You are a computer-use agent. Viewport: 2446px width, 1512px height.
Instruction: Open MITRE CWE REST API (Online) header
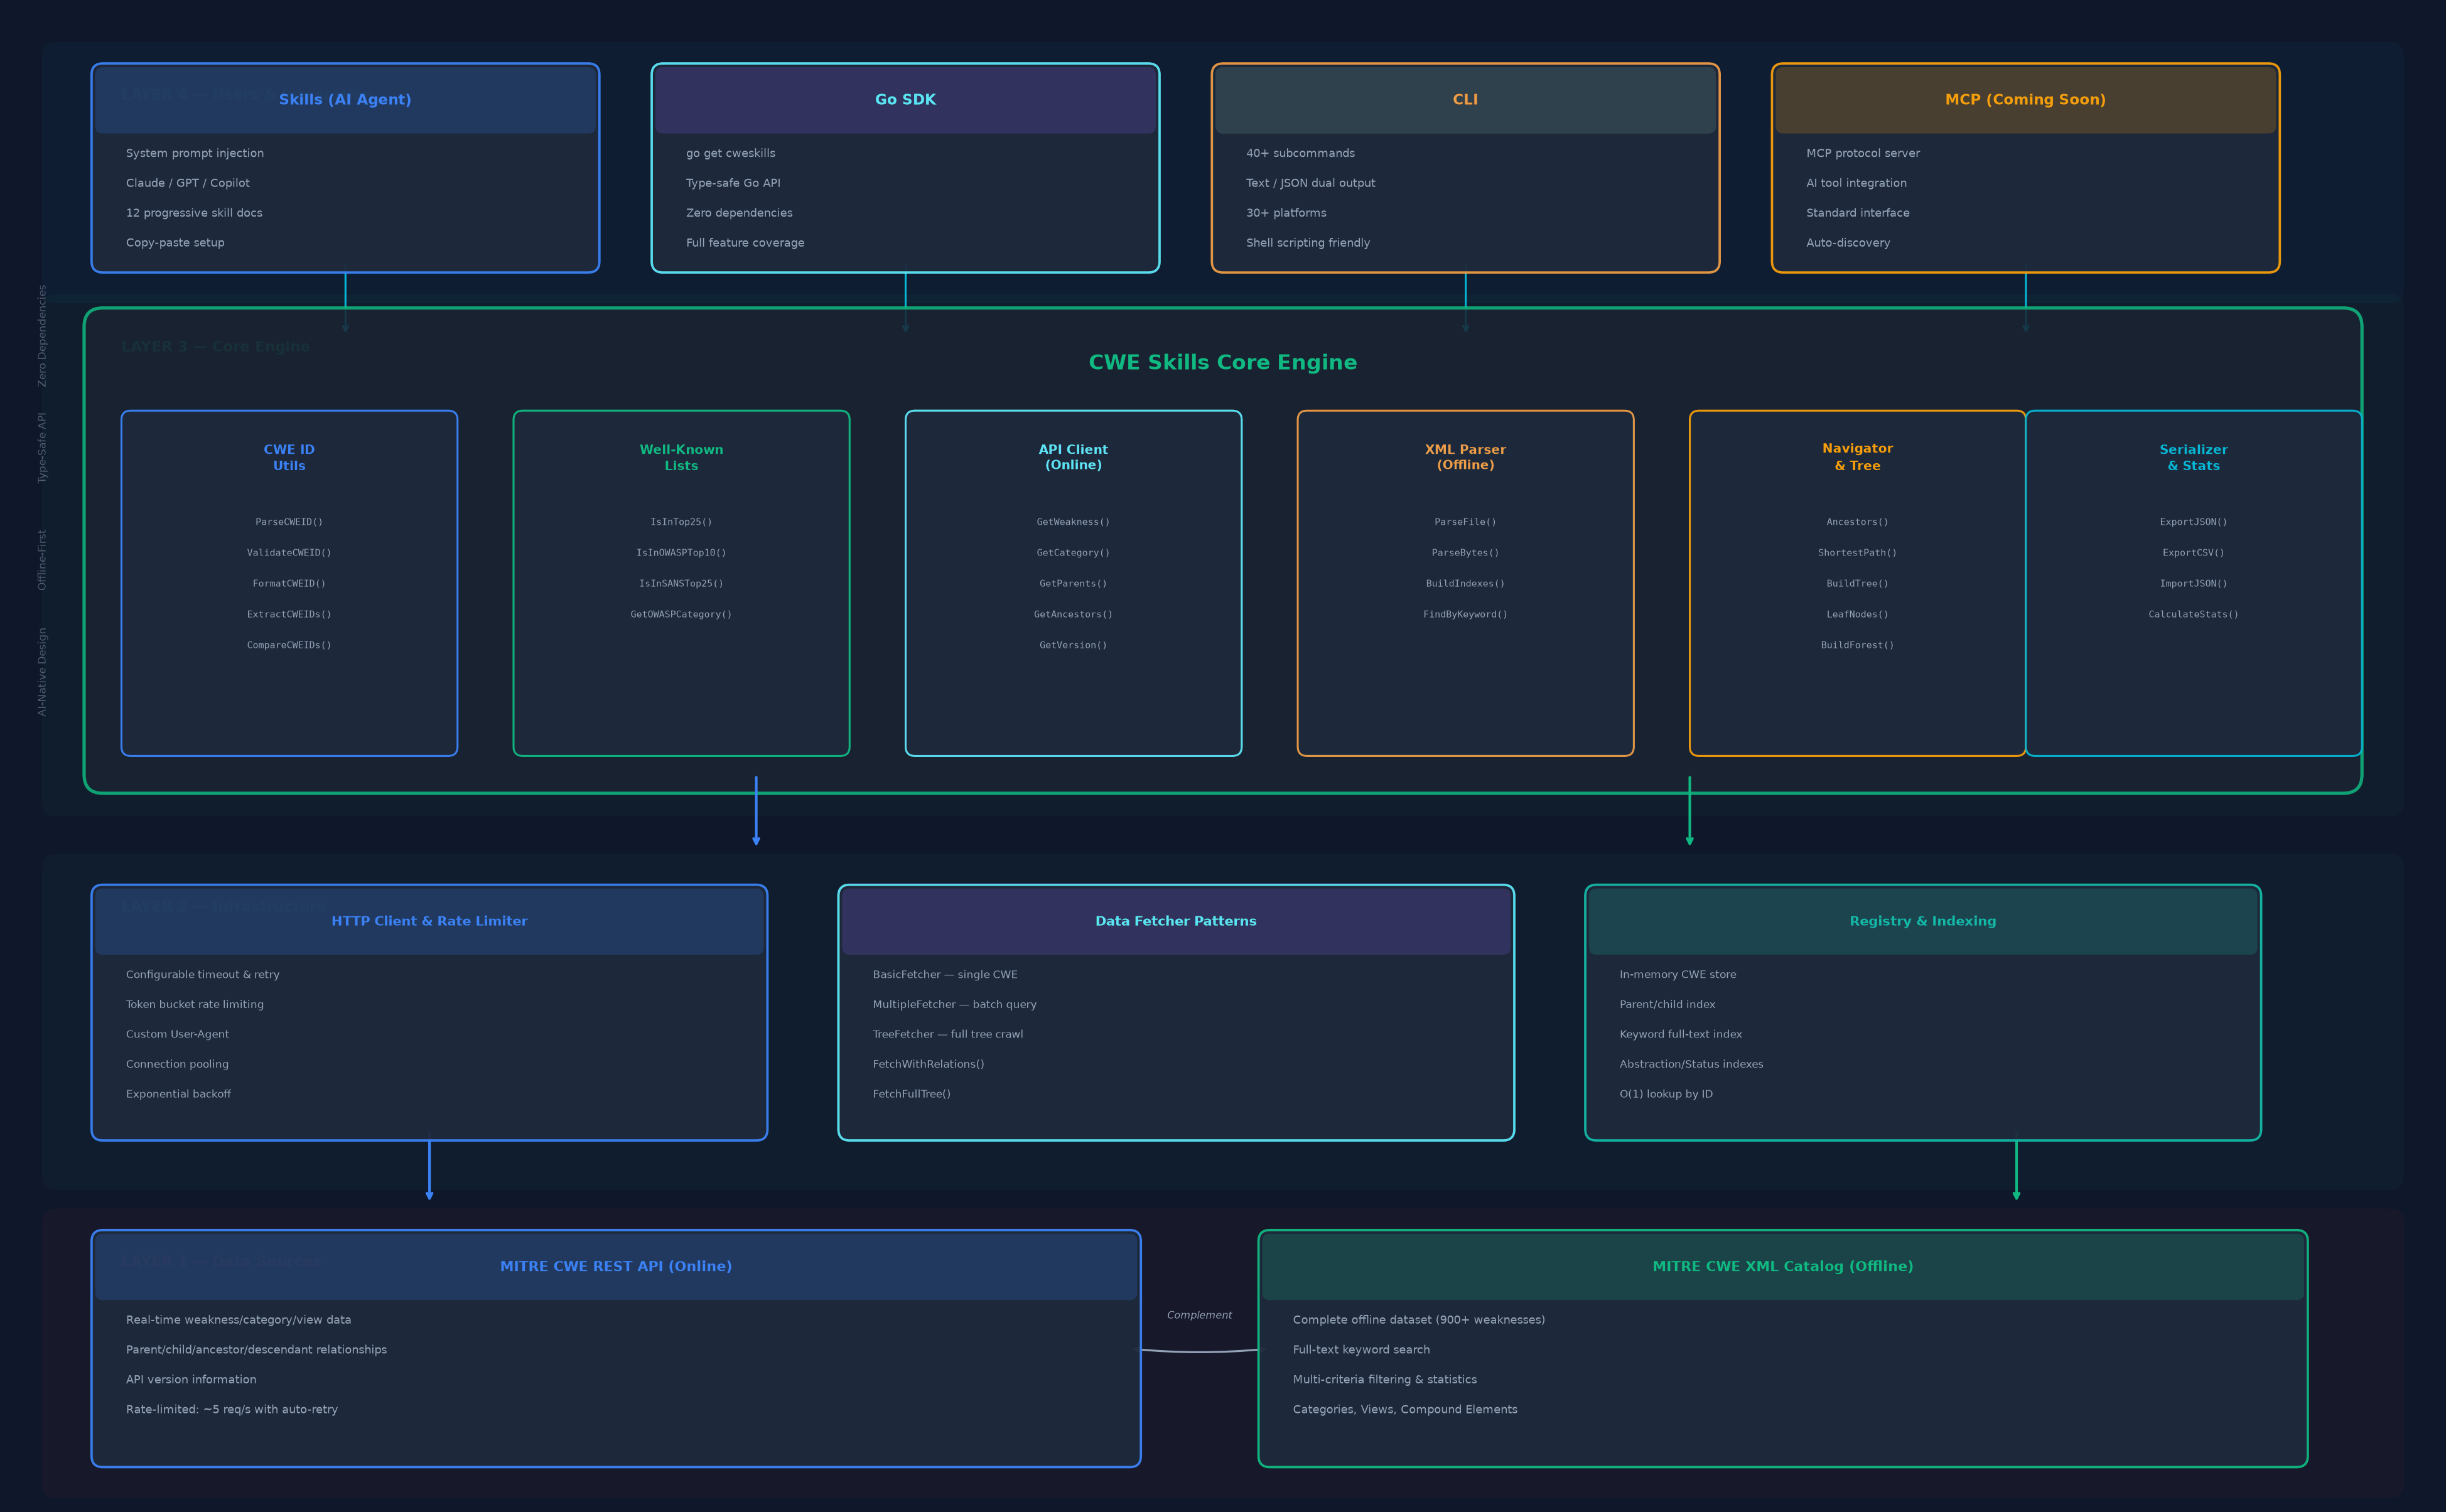[x=616, y=1266]
